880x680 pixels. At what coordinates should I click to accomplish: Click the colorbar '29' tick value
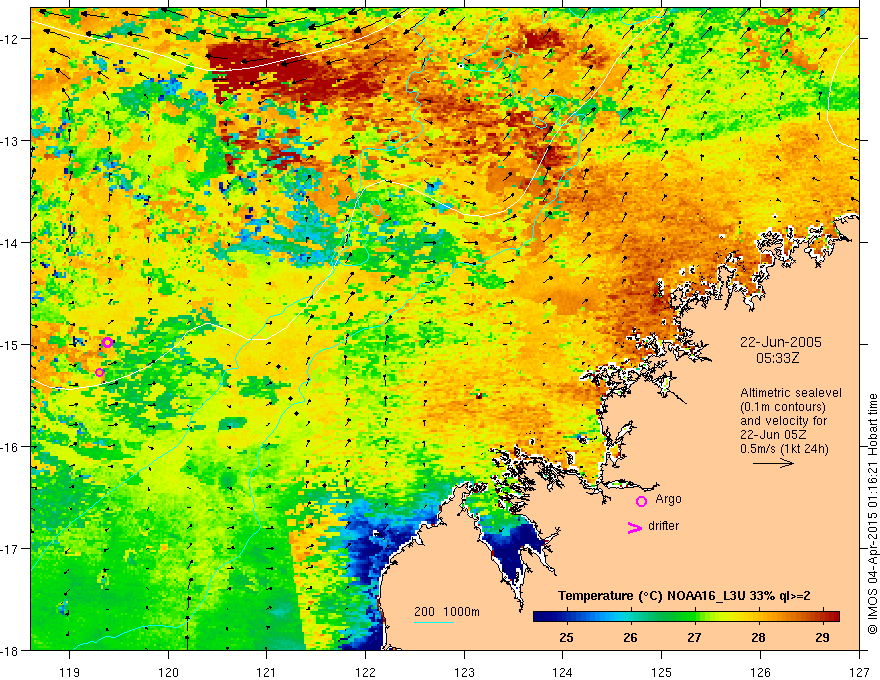click(x=822, y=637)
